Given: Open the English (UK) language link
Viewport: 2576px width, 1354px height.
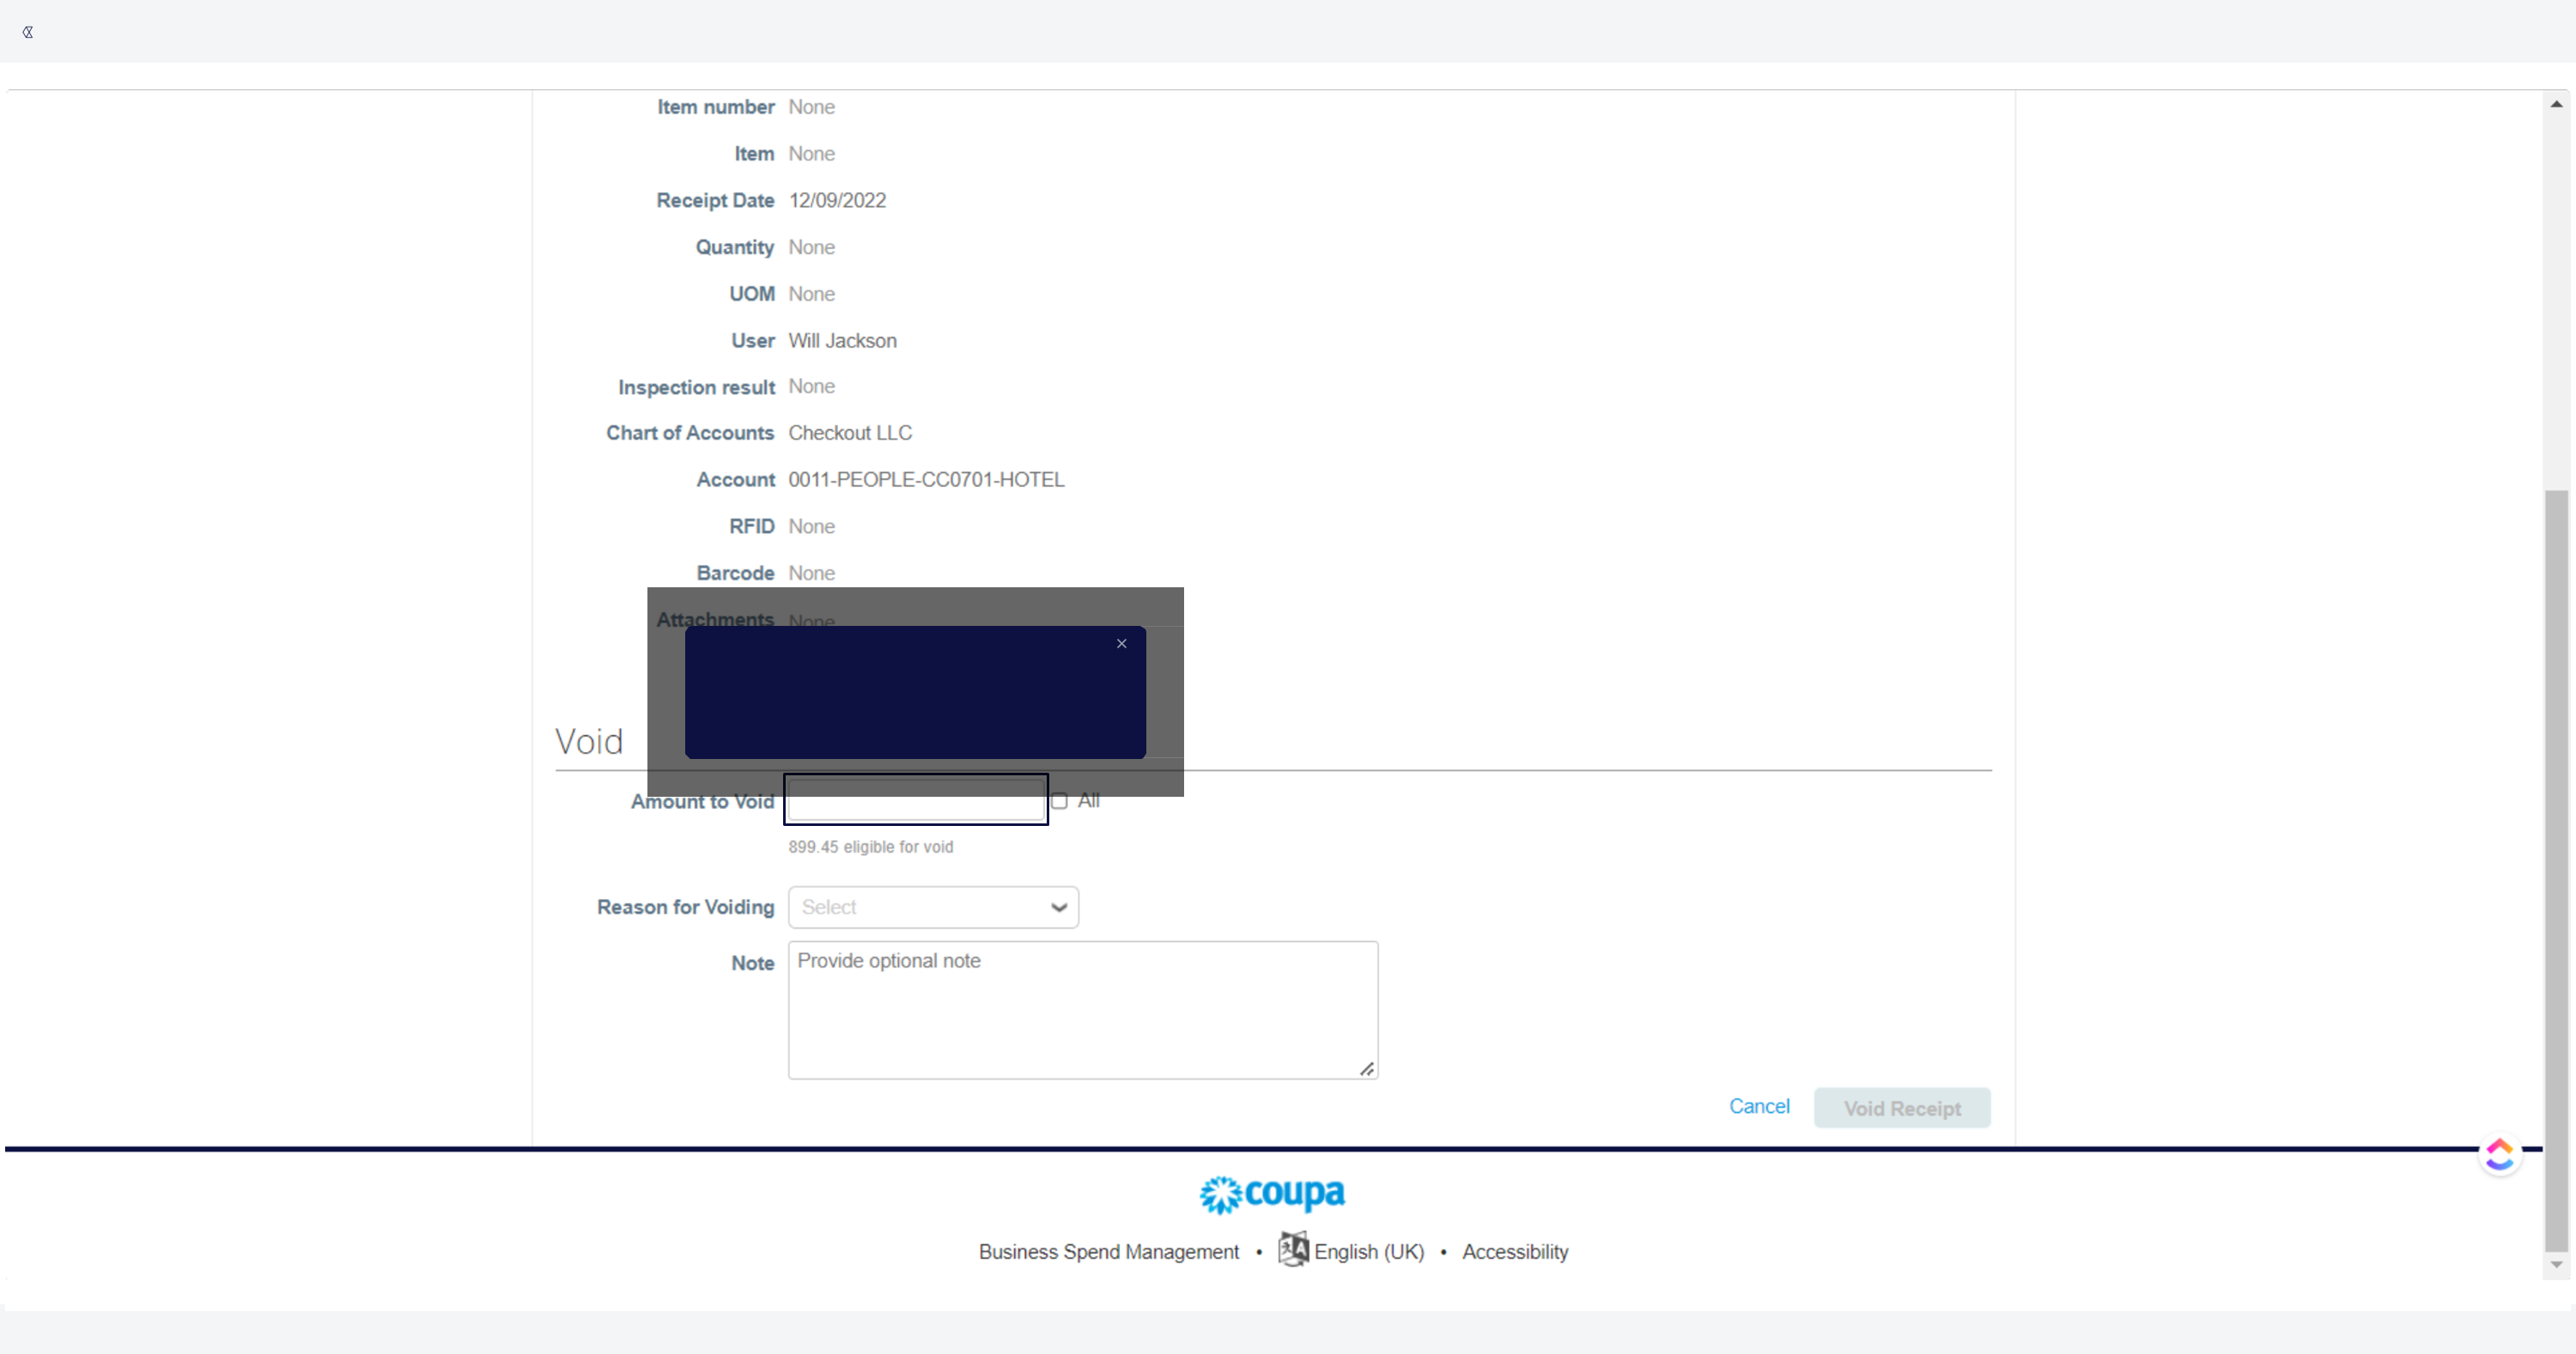Looking at the screenshot, I should tap(1369, 1252).
